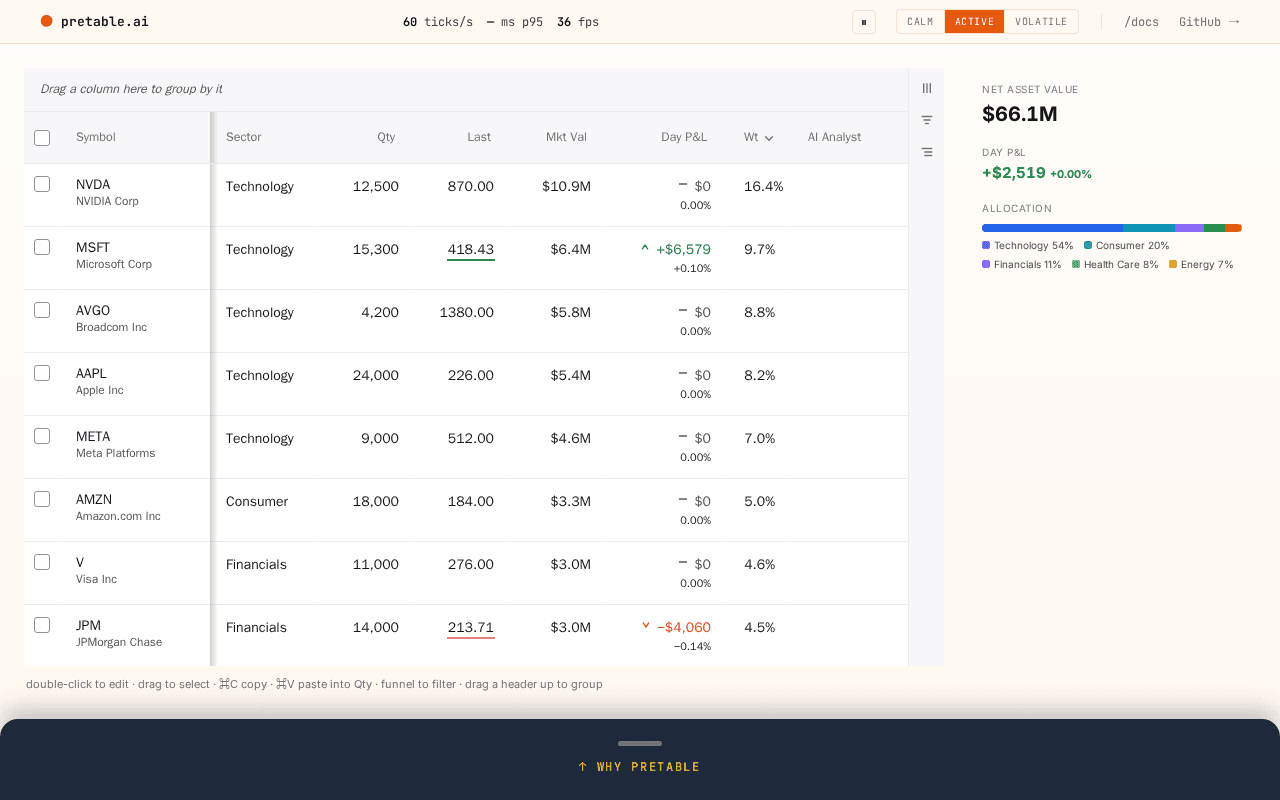The image size is (1280, 800).
Task: Click the Wt column sort chevron
Action: tap(769, 138)
